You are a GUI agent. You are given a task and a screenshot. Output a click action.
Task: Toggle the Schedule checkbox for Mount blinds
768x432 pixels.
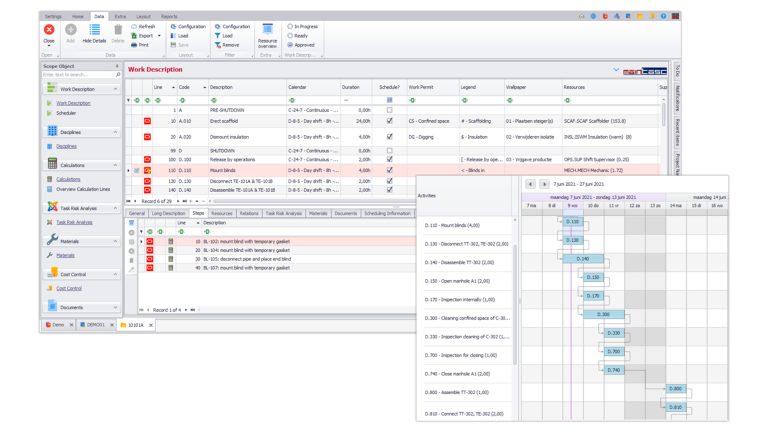389,170
